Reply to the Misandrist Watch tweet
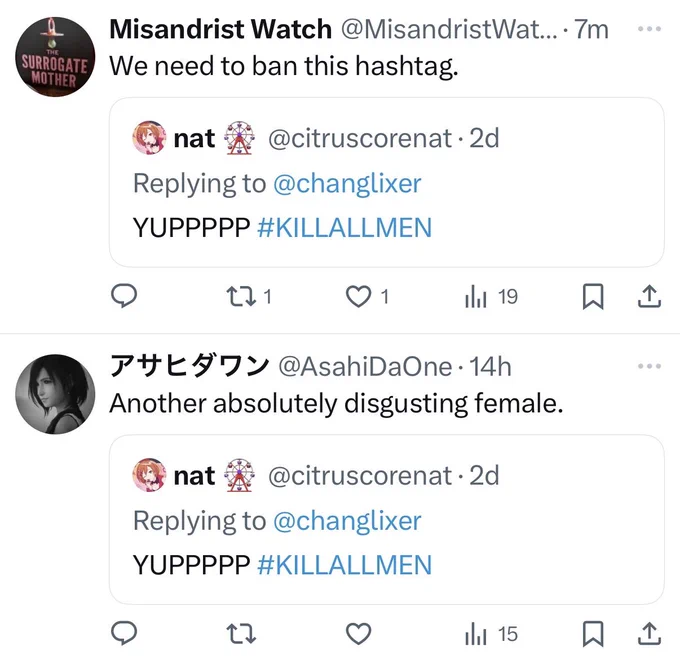Image resolution: width=680 pixels, height=668 pixels. (x=124, y=296)
